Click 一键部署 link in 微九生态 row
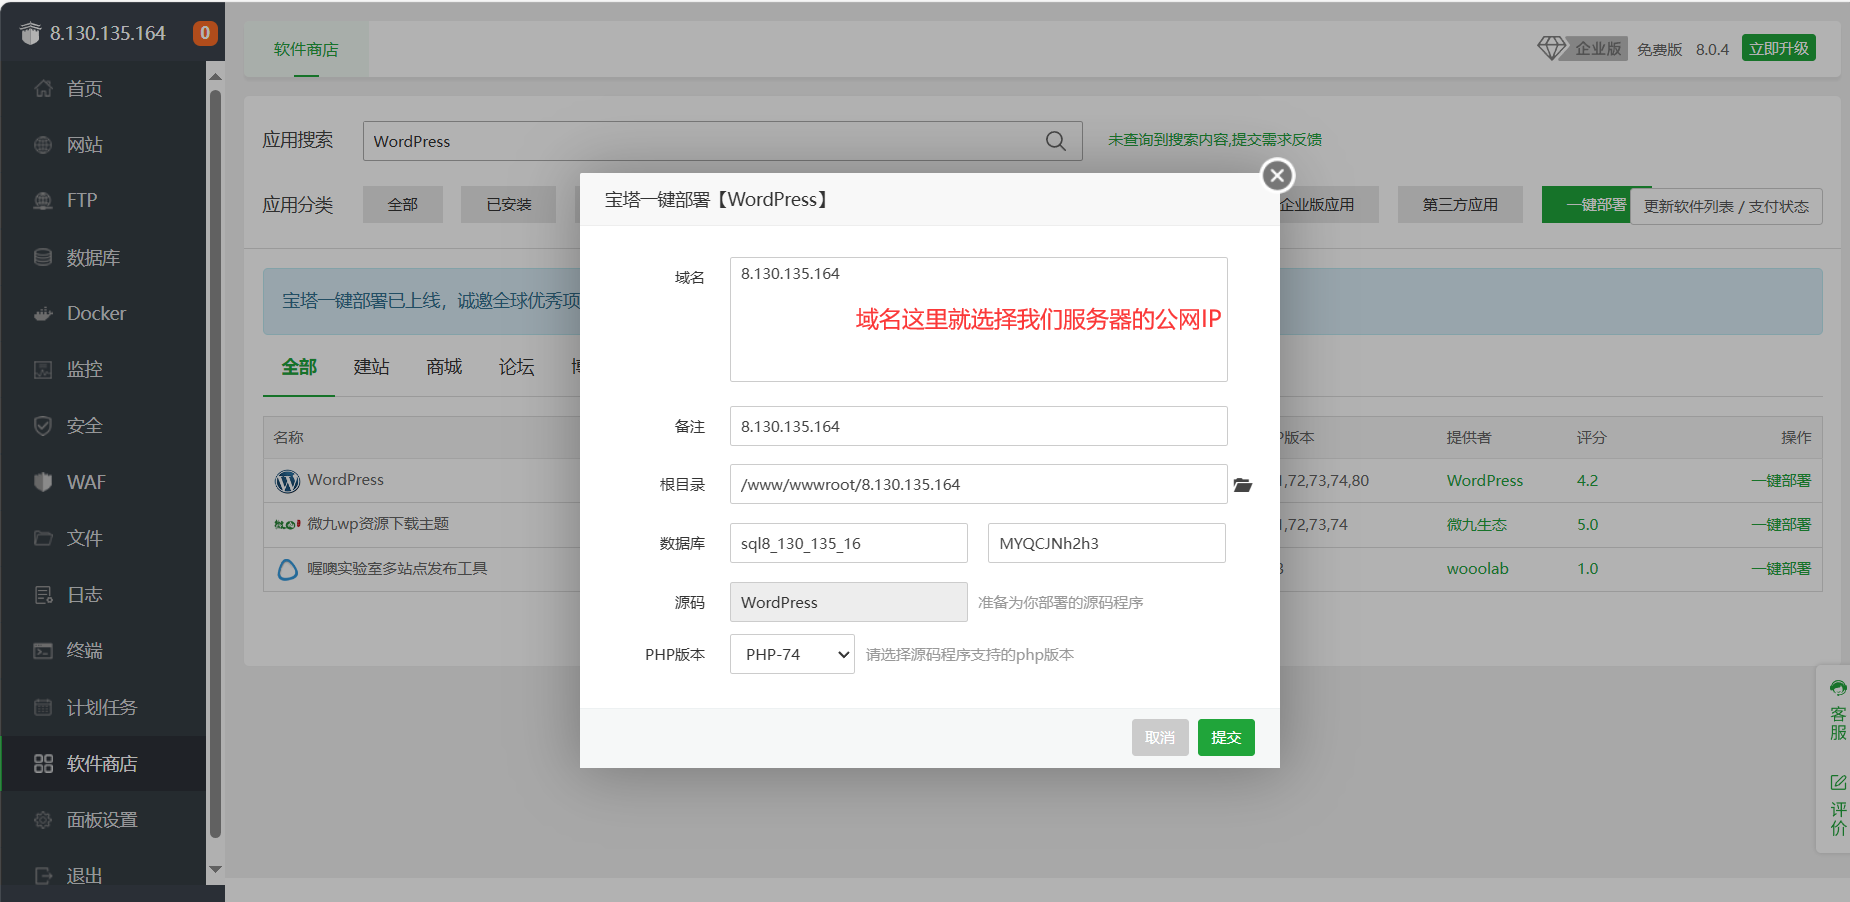 coord(1781,525)
